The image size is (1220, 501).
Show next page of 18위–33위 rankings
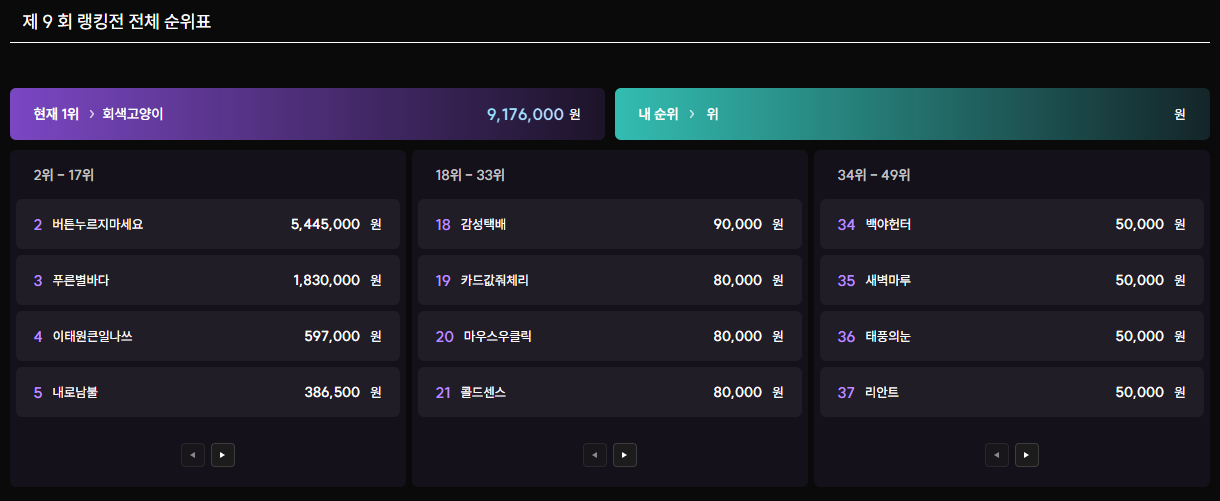[x=624, y=455]
